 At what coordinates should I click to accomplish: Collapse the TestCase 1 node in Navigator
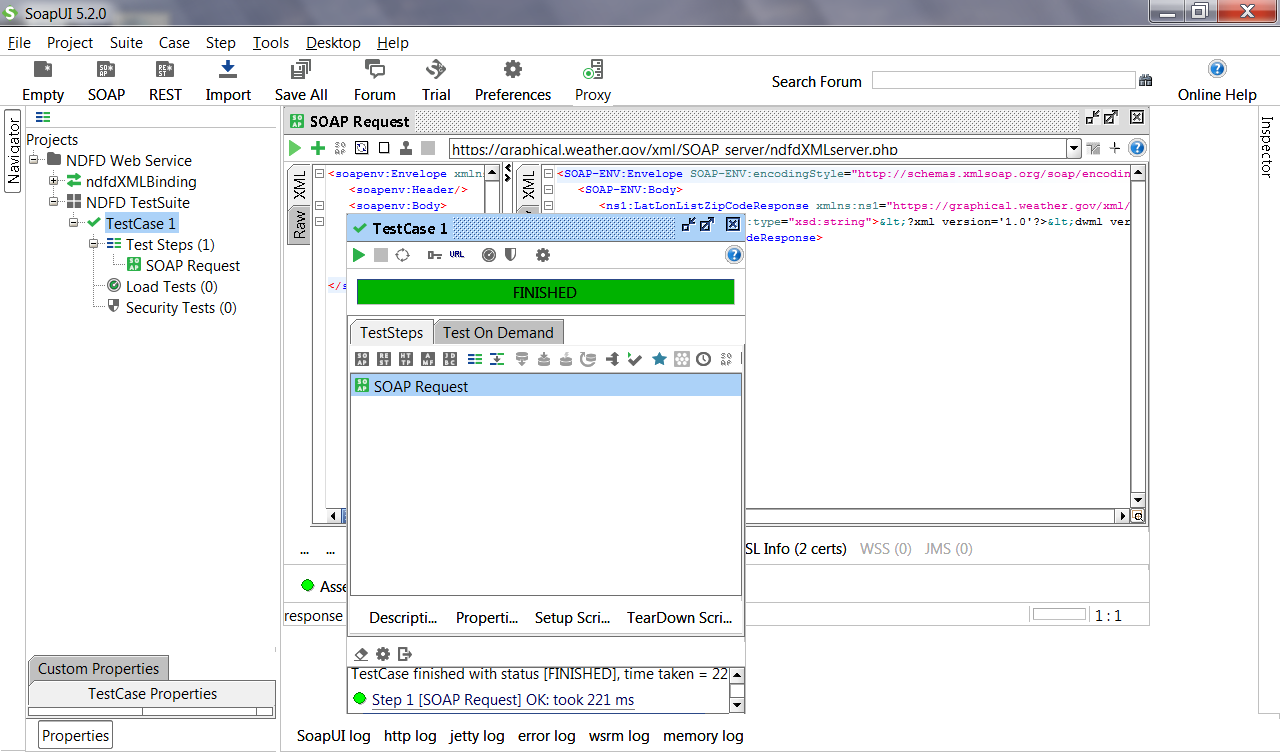coord(73,223)
